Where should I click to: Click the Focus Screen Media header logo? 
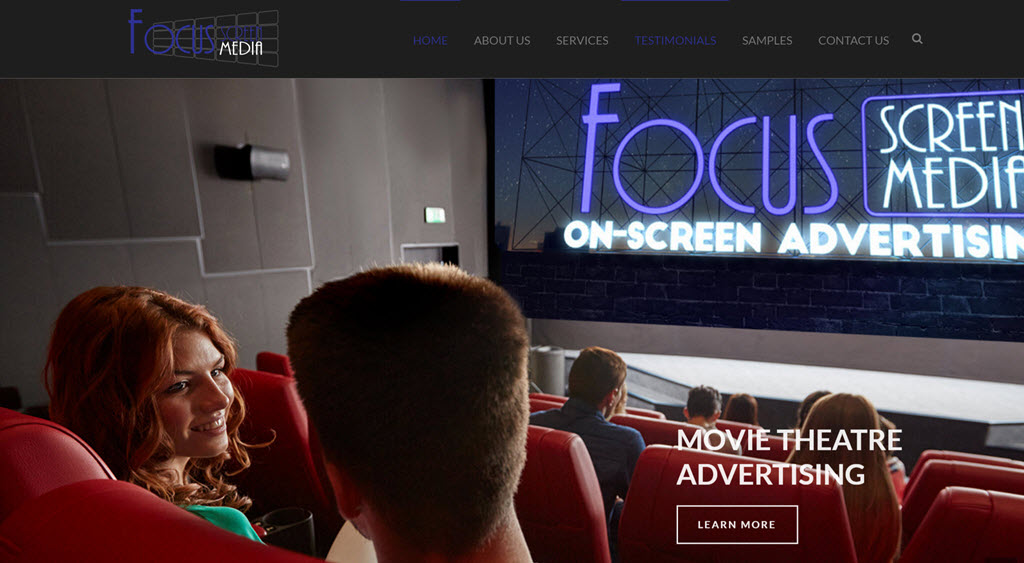point(204,38)
